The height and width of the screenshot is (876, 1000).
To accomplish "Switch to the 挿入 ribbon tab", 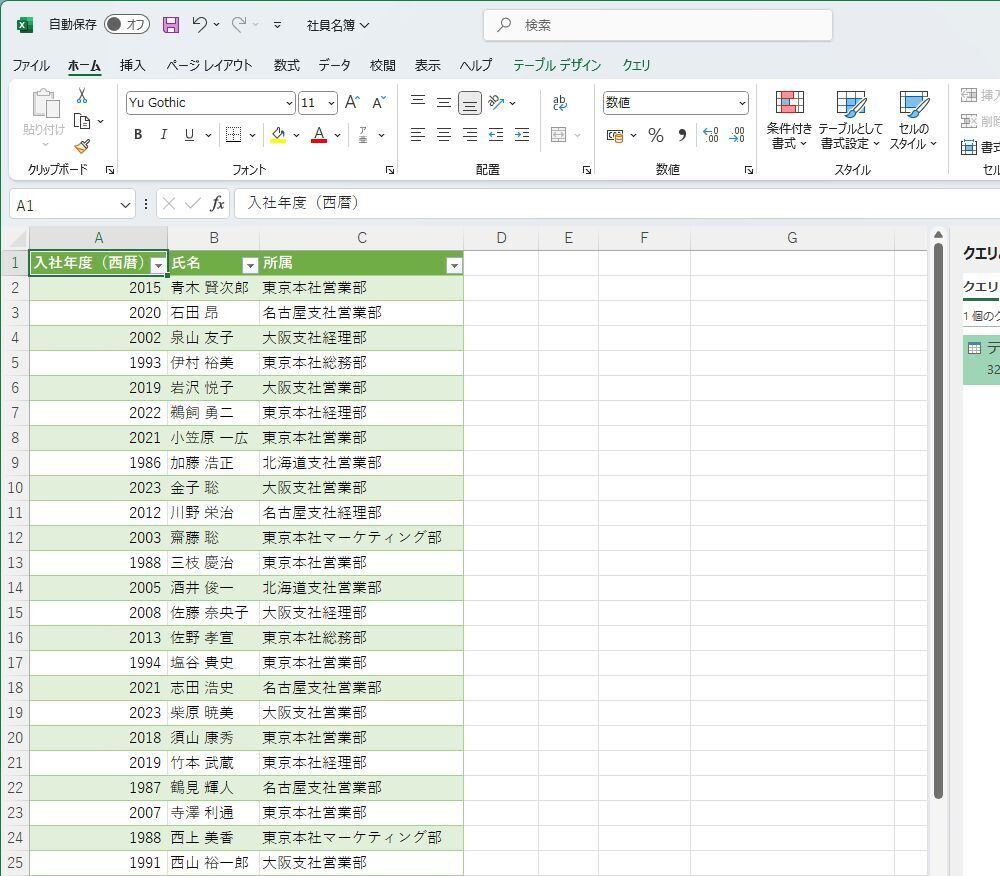I will point(132,65).
